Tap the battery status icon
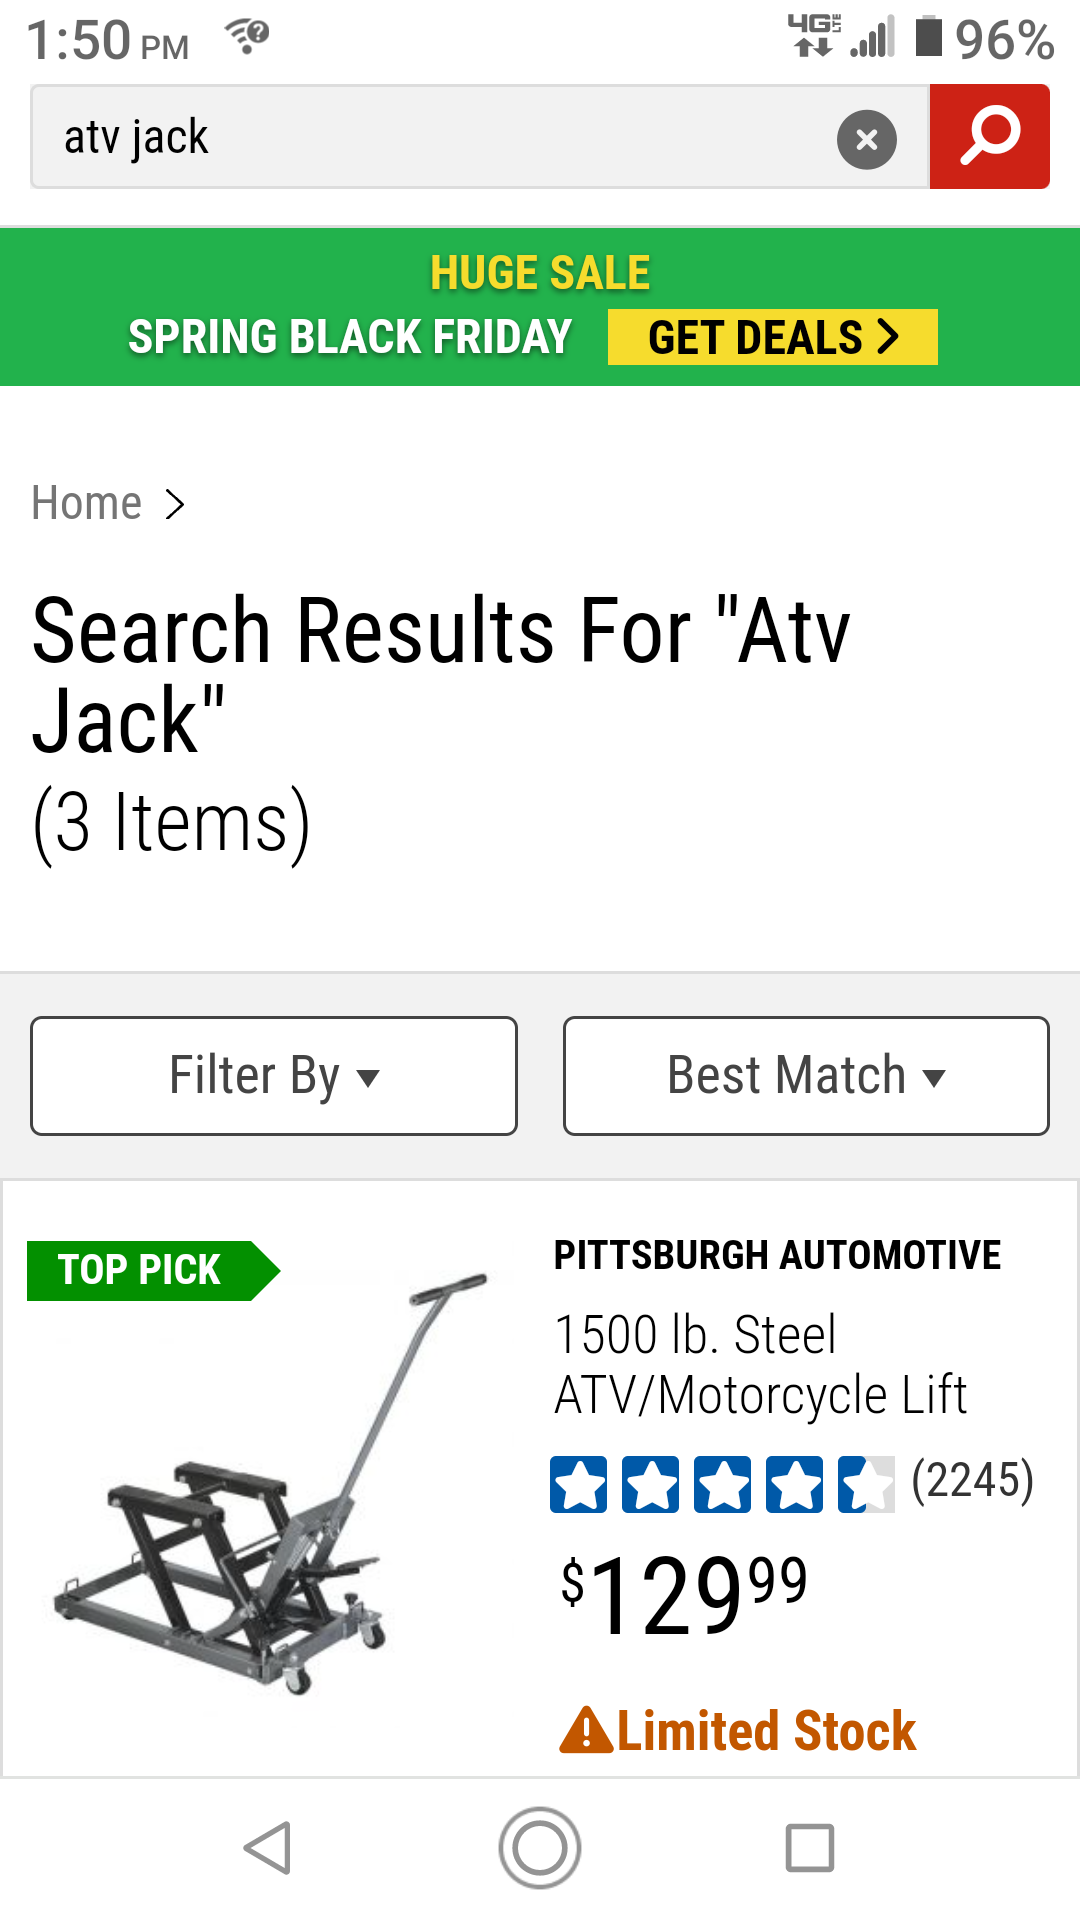1080x1920 pixels. [929, 37]
